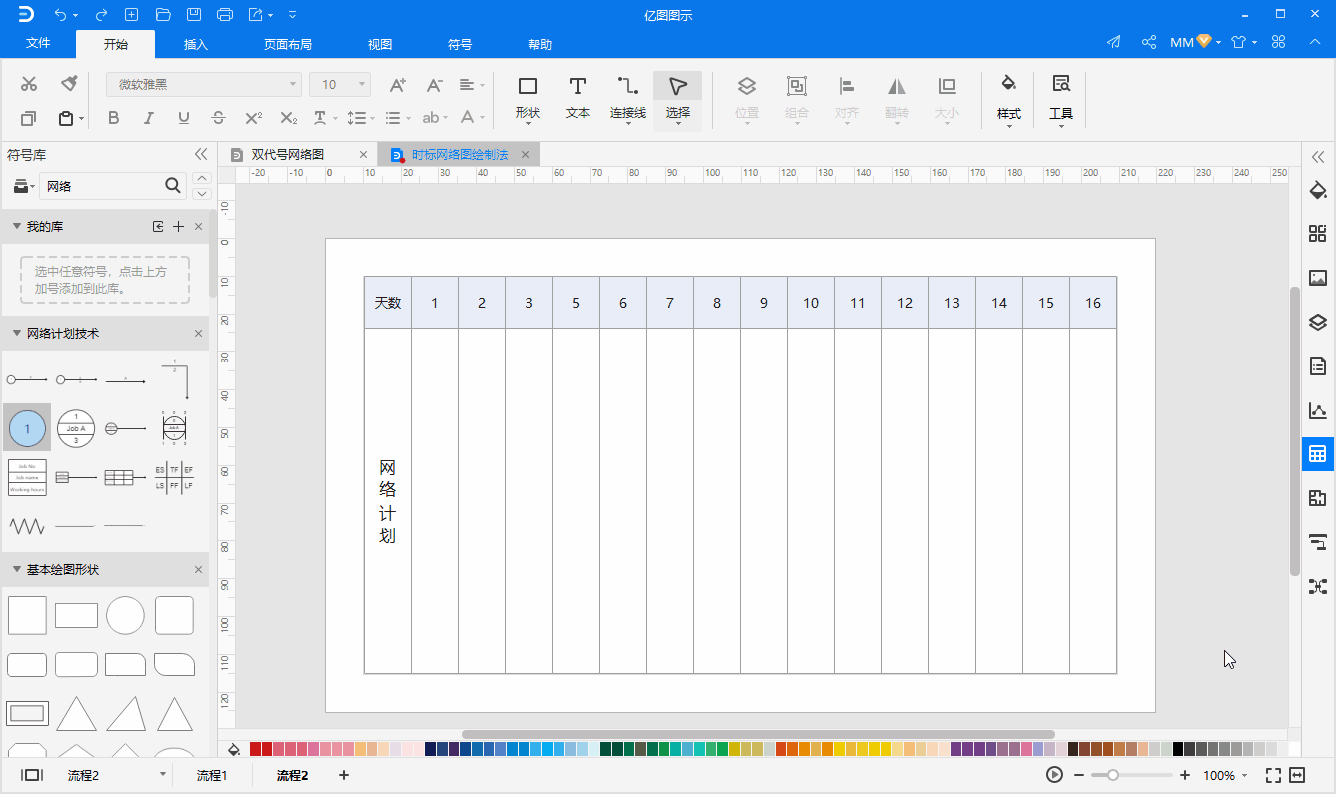1336x794 pixels.
Task: Click the 流程1 page tab
Action: (x=211, y=775)
